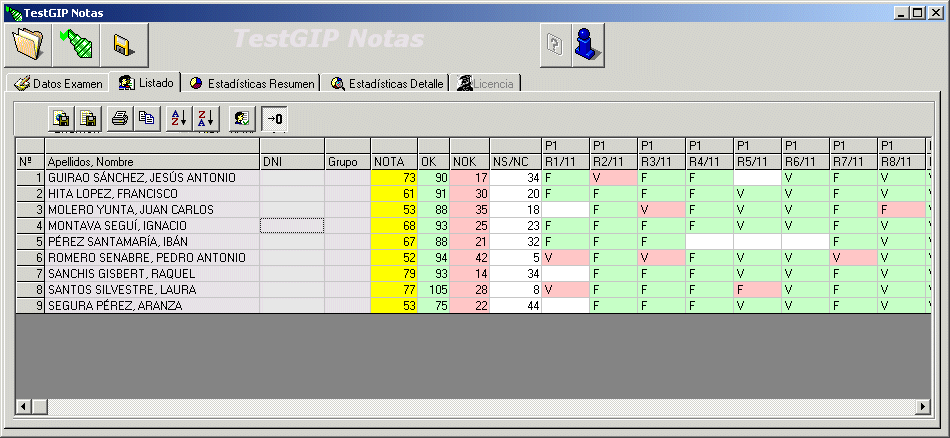Click the student with checkmark icon
This screenshot has width=950, height=438.
(x=242, y=118)
